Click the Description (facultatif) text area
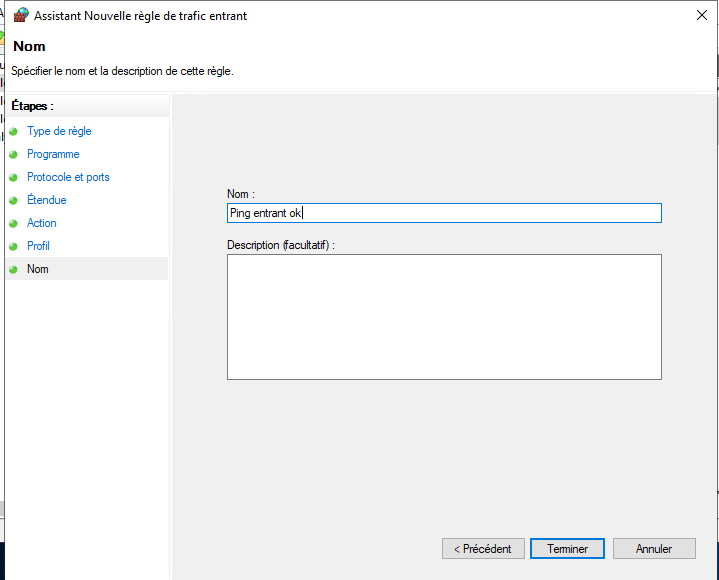This screenshot has width=719, height=580. [x=444, y=317]
